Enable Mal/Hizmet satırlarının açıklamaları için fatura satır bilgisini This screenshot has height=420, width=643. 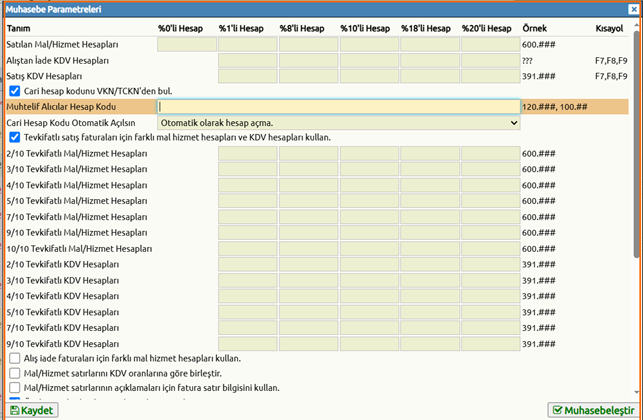(14, 387)
